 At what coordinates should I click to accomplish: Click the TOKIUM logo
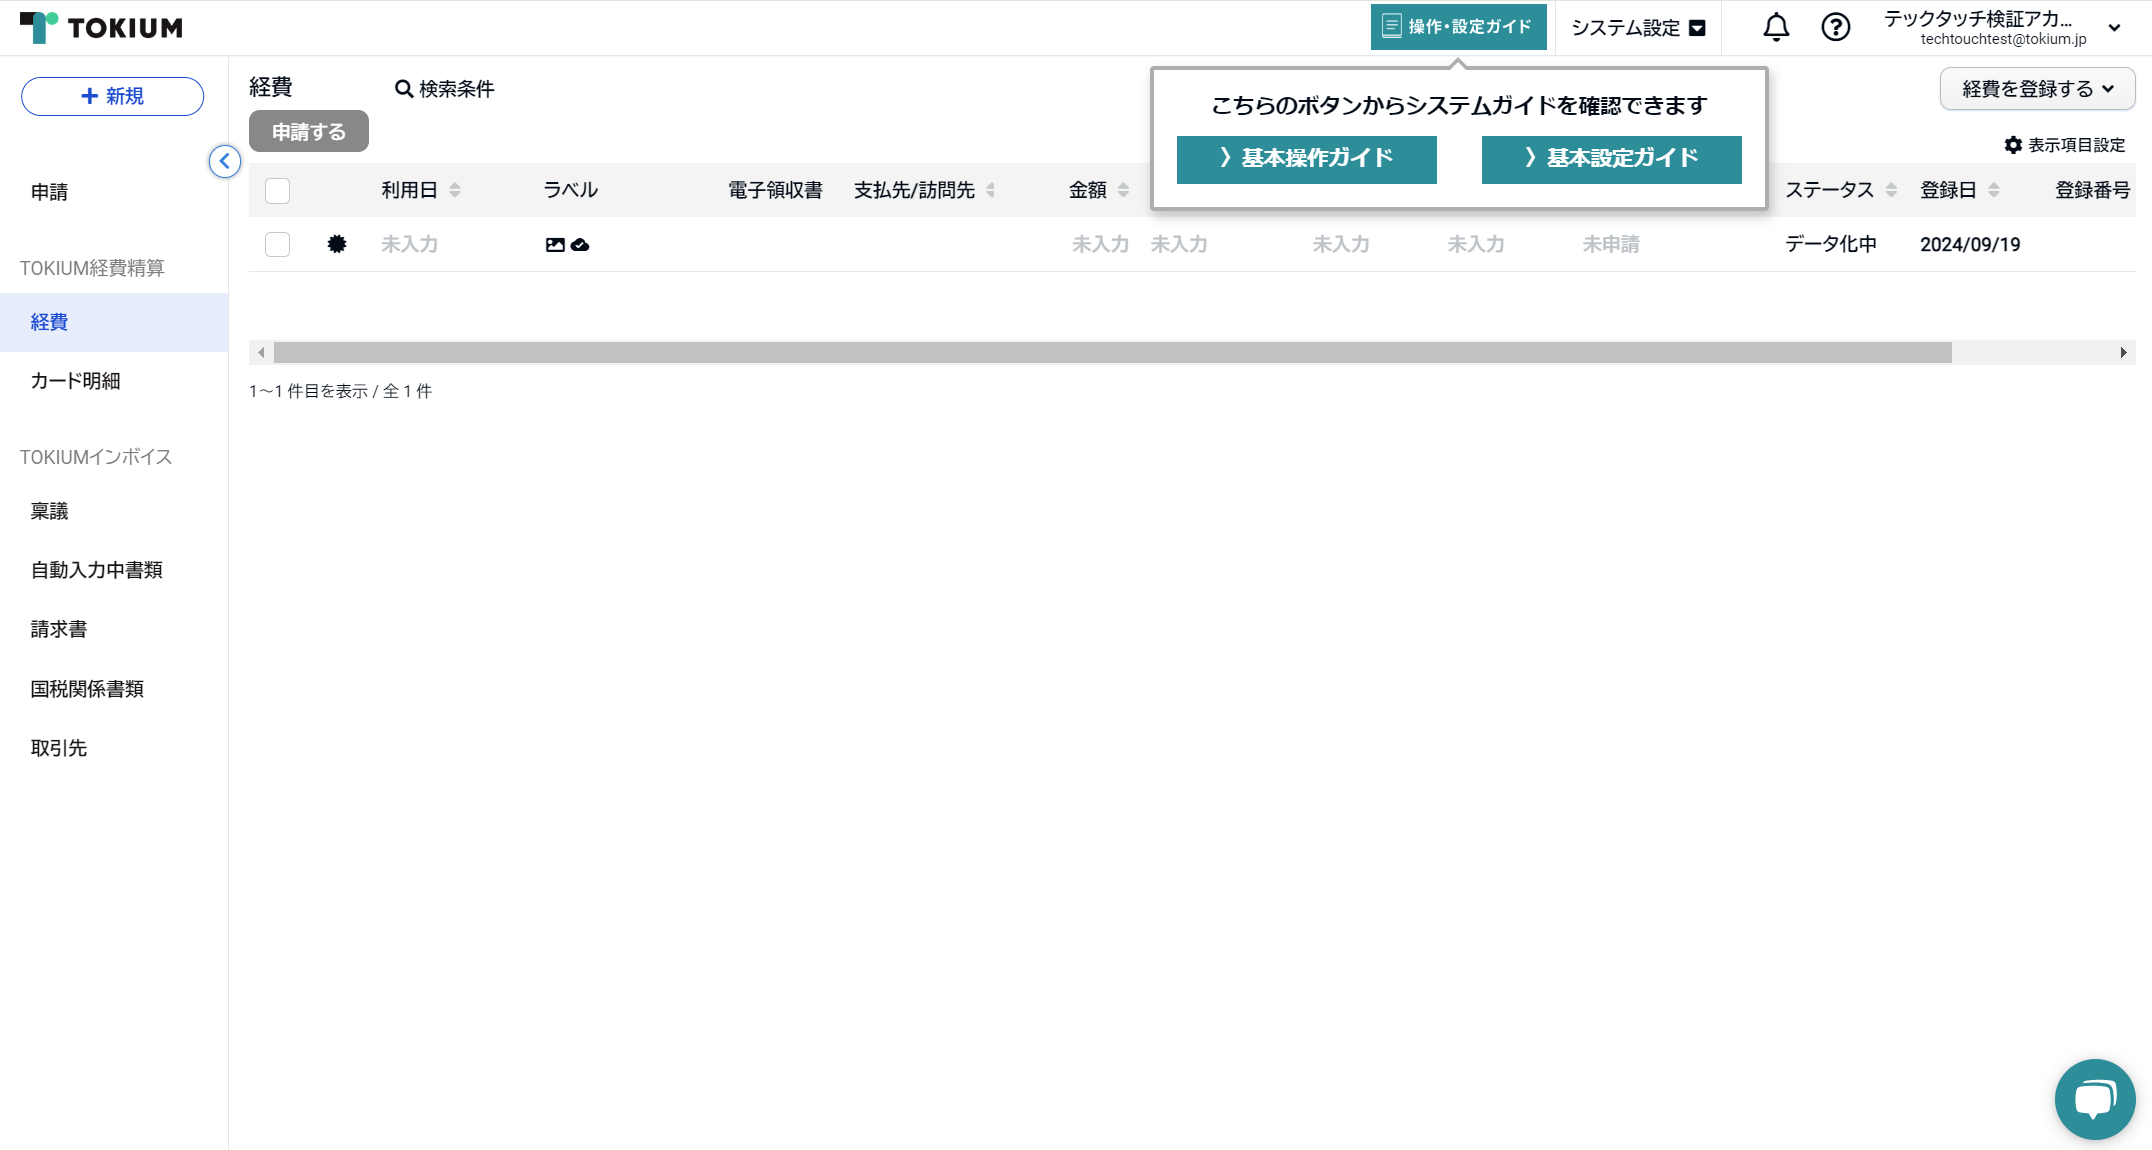(102, 27)
